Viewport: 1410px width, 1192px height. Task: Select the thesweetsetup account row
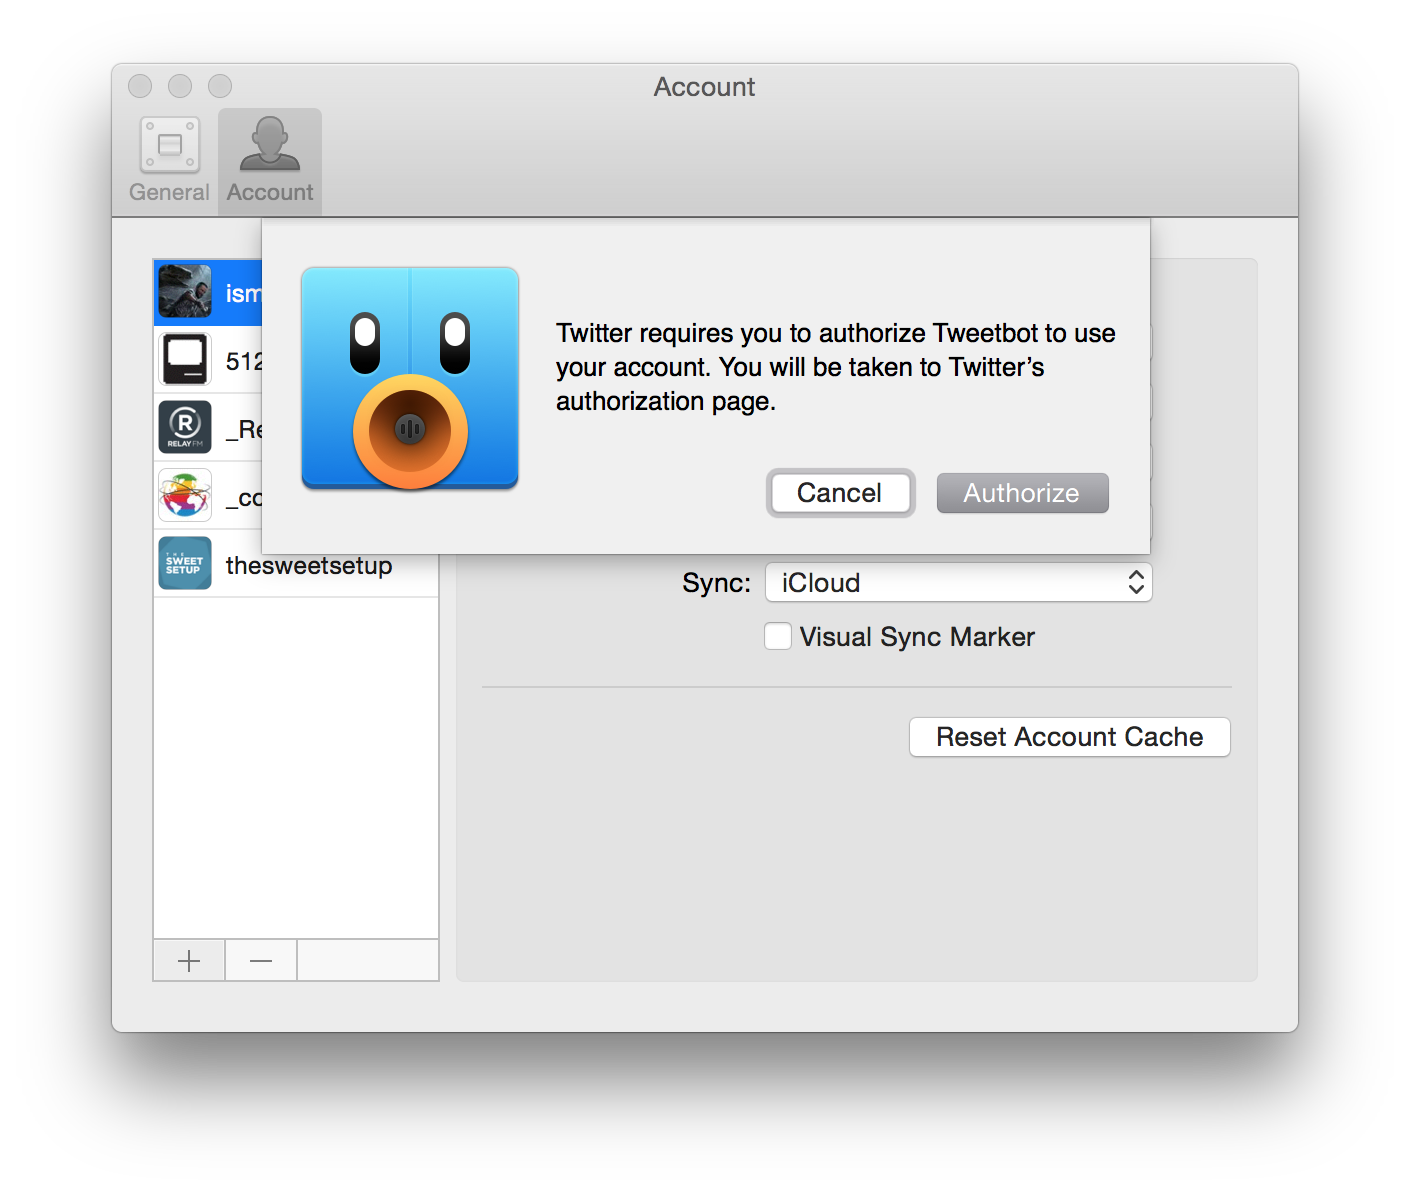(296, 564)
